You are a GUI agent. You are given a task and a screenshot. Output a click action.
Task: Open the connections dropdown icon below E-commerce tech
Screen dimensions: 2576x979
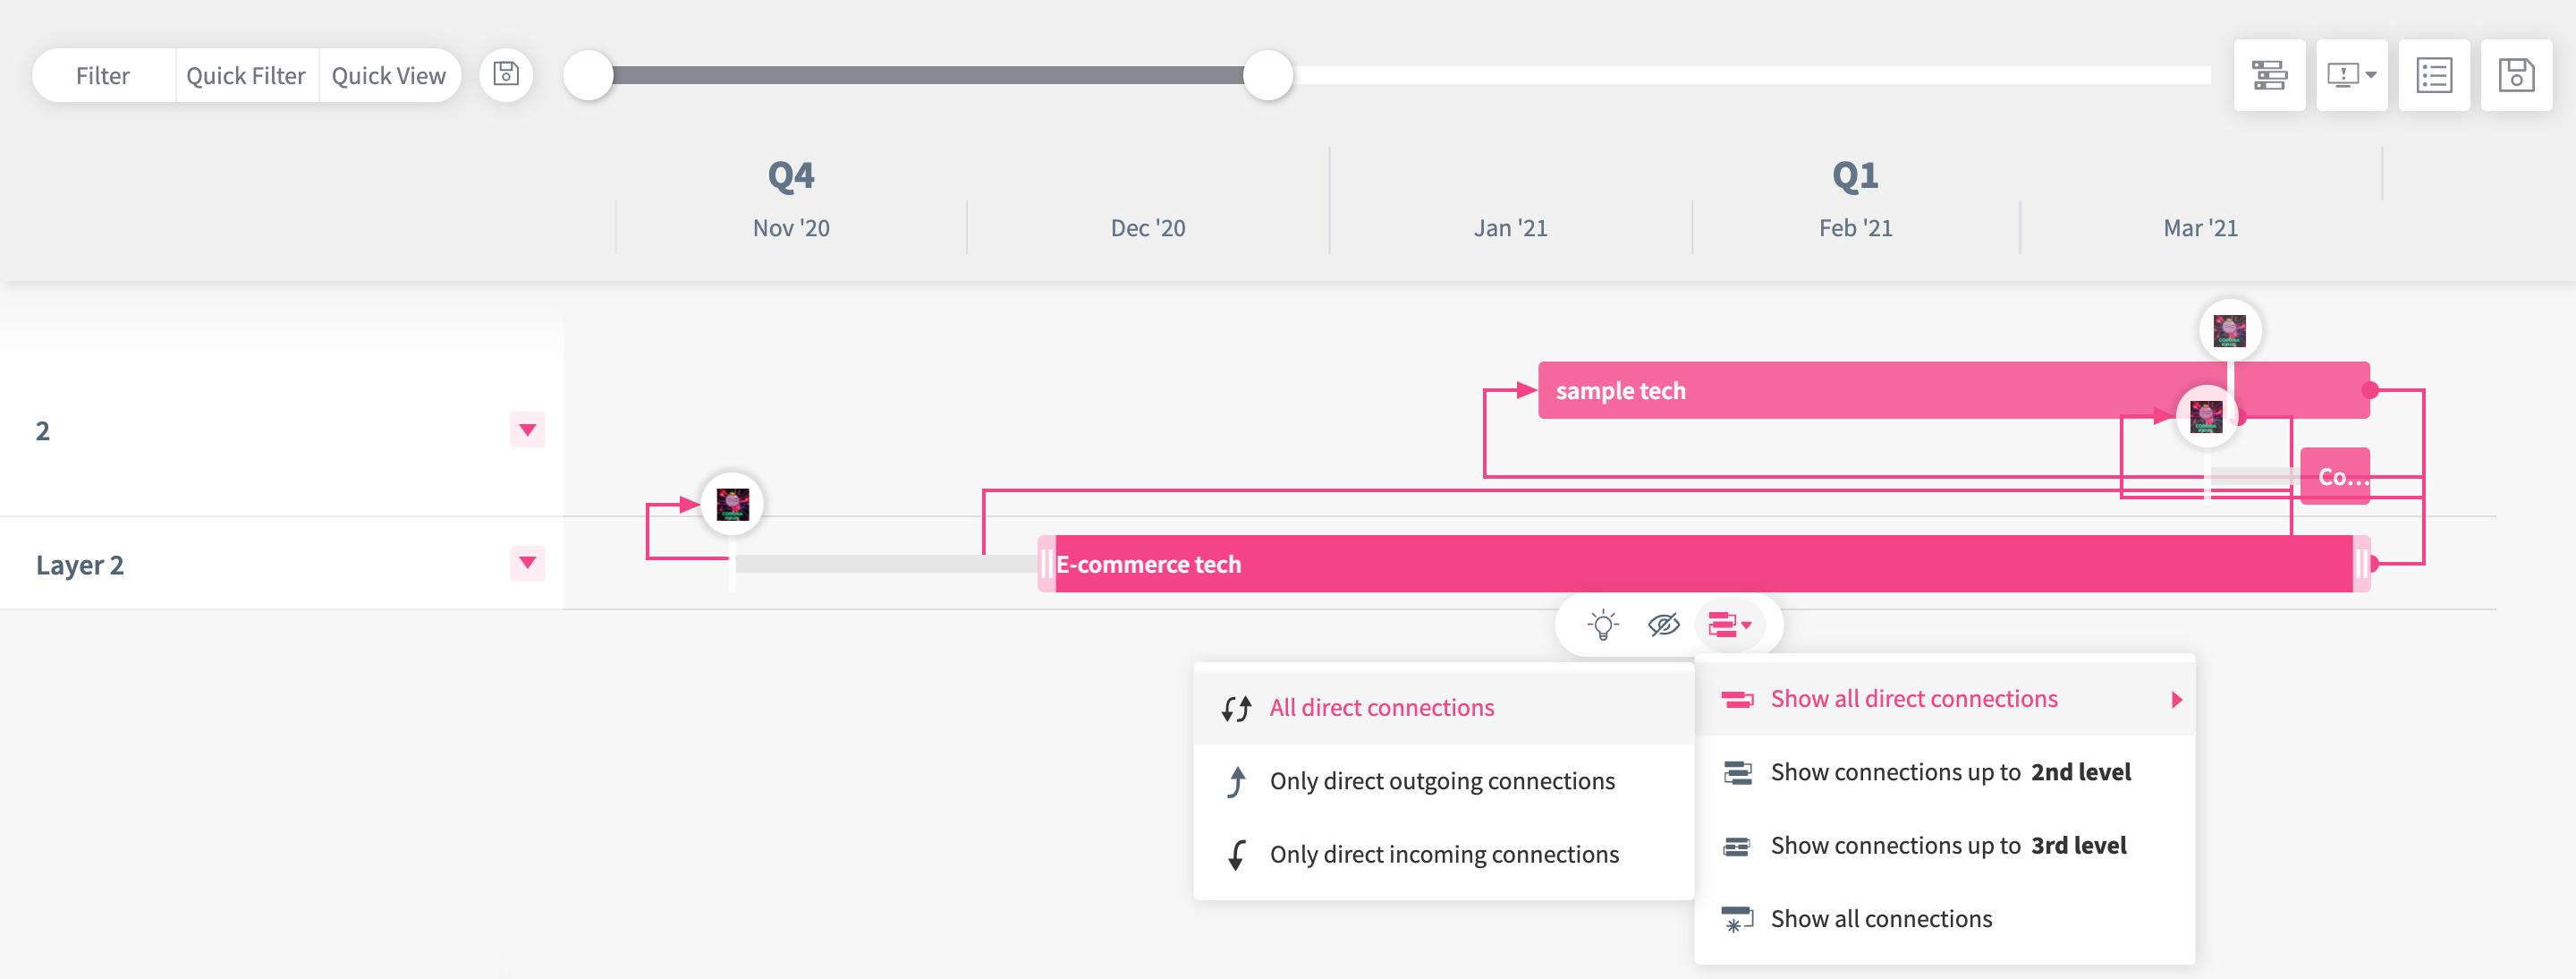coord(1729,625)
